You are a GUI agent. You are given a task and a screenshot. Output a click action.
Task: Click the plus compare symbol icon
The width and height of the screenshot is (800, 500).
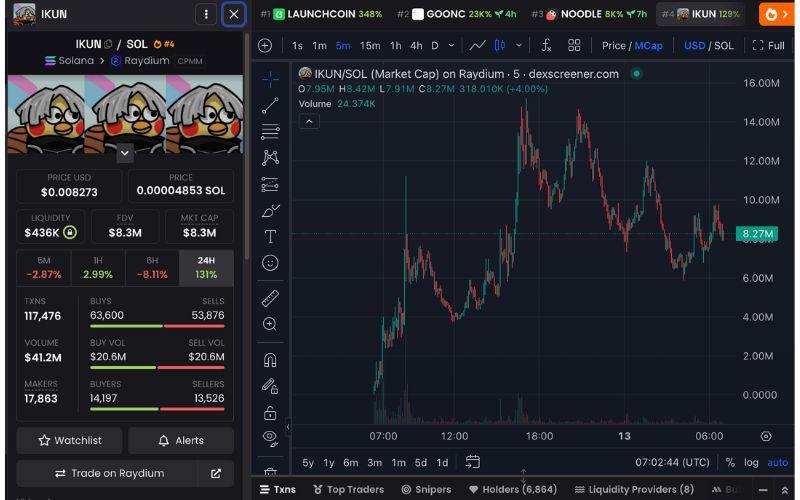(x=265, y=45)
